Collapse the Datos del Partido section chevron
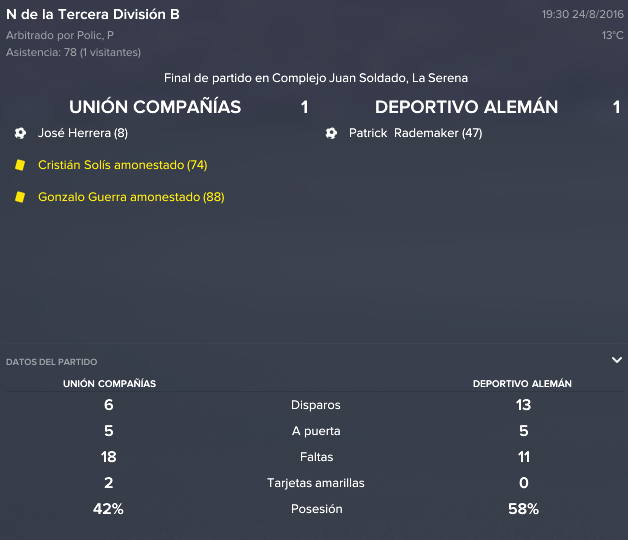The height and width of the screenshot is (540, 628). coord(617,360)
